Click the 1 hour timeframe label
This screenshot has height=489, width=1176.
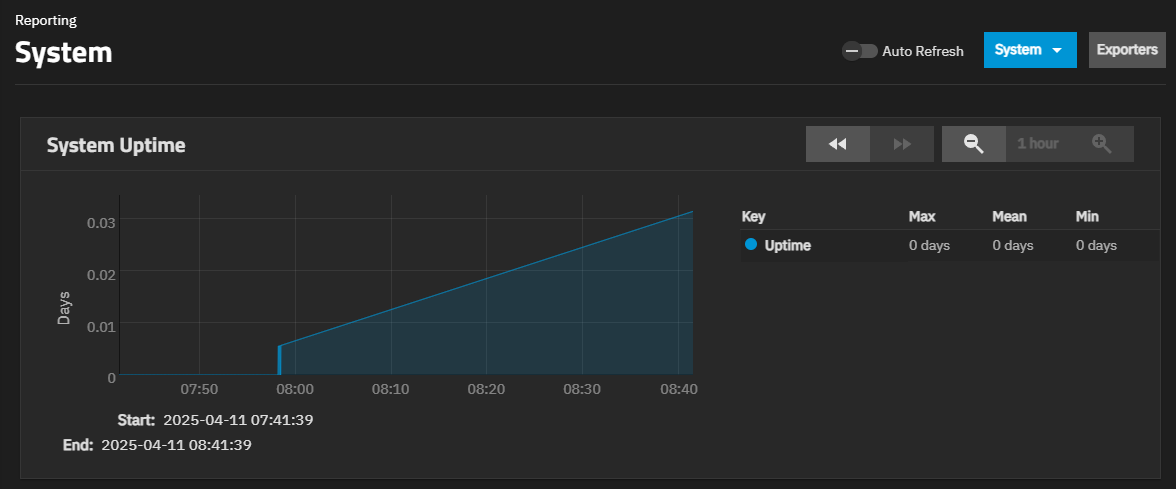1037,144
